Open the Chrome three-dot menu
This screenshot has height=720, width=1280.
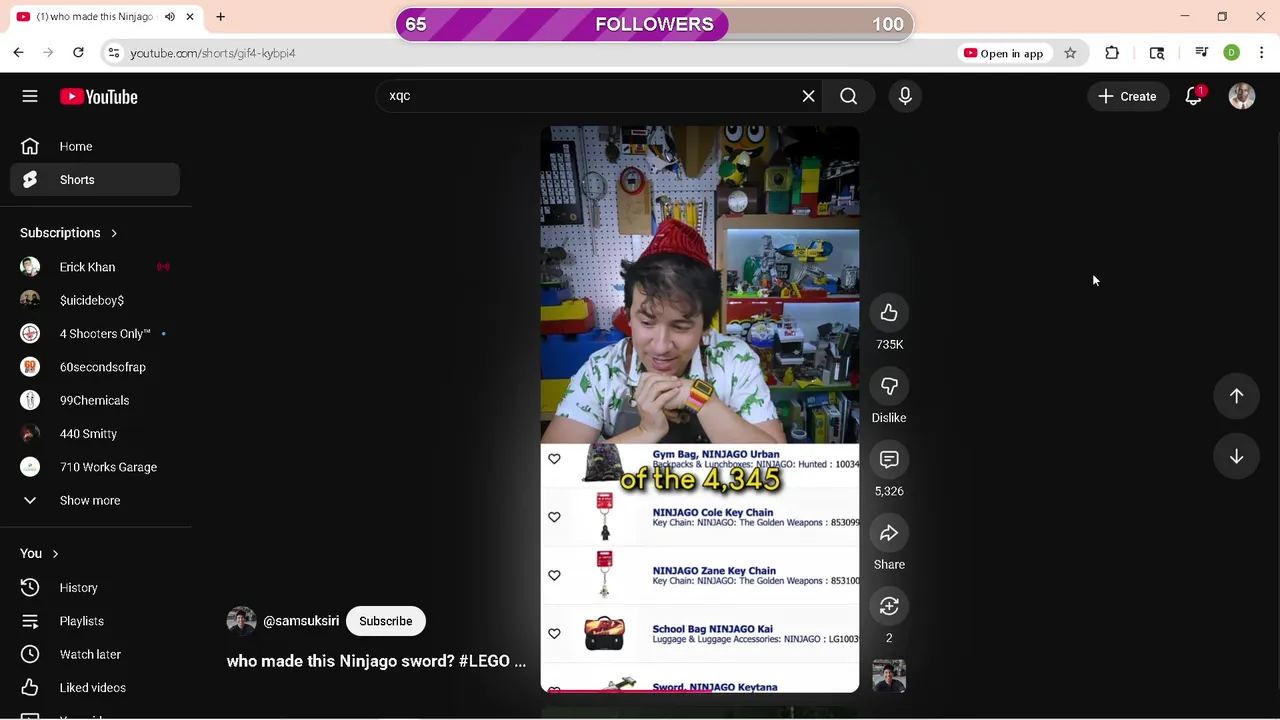pyautogui.click(x=1262, y=53)
